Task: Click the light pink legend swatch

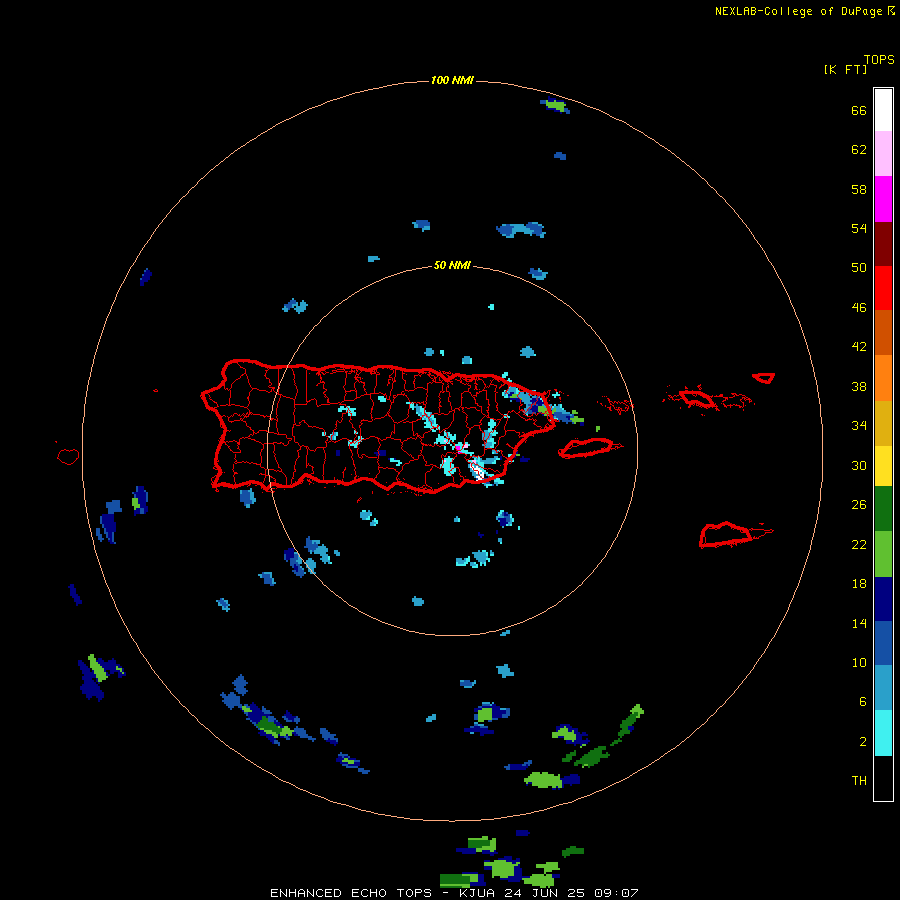Action: (883, 153)
